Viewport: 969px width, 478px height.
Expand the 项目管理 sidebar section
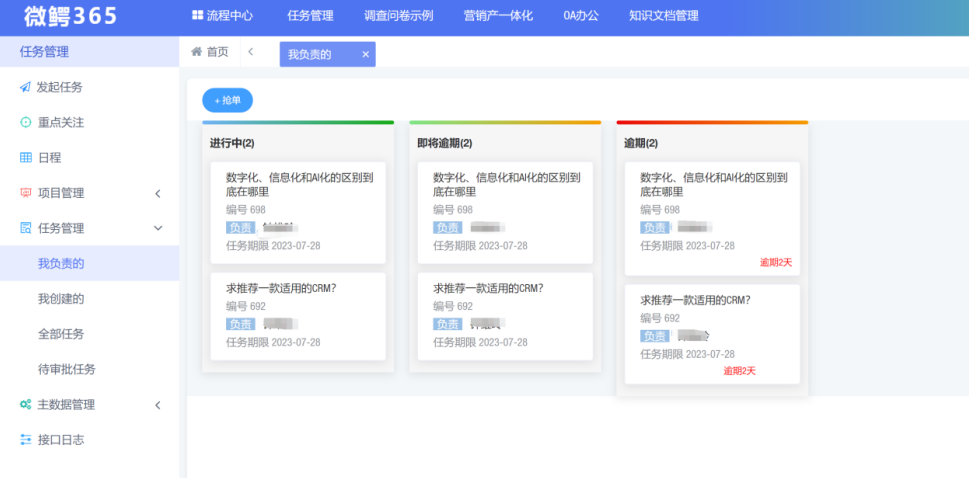click(x=157, y=193)
